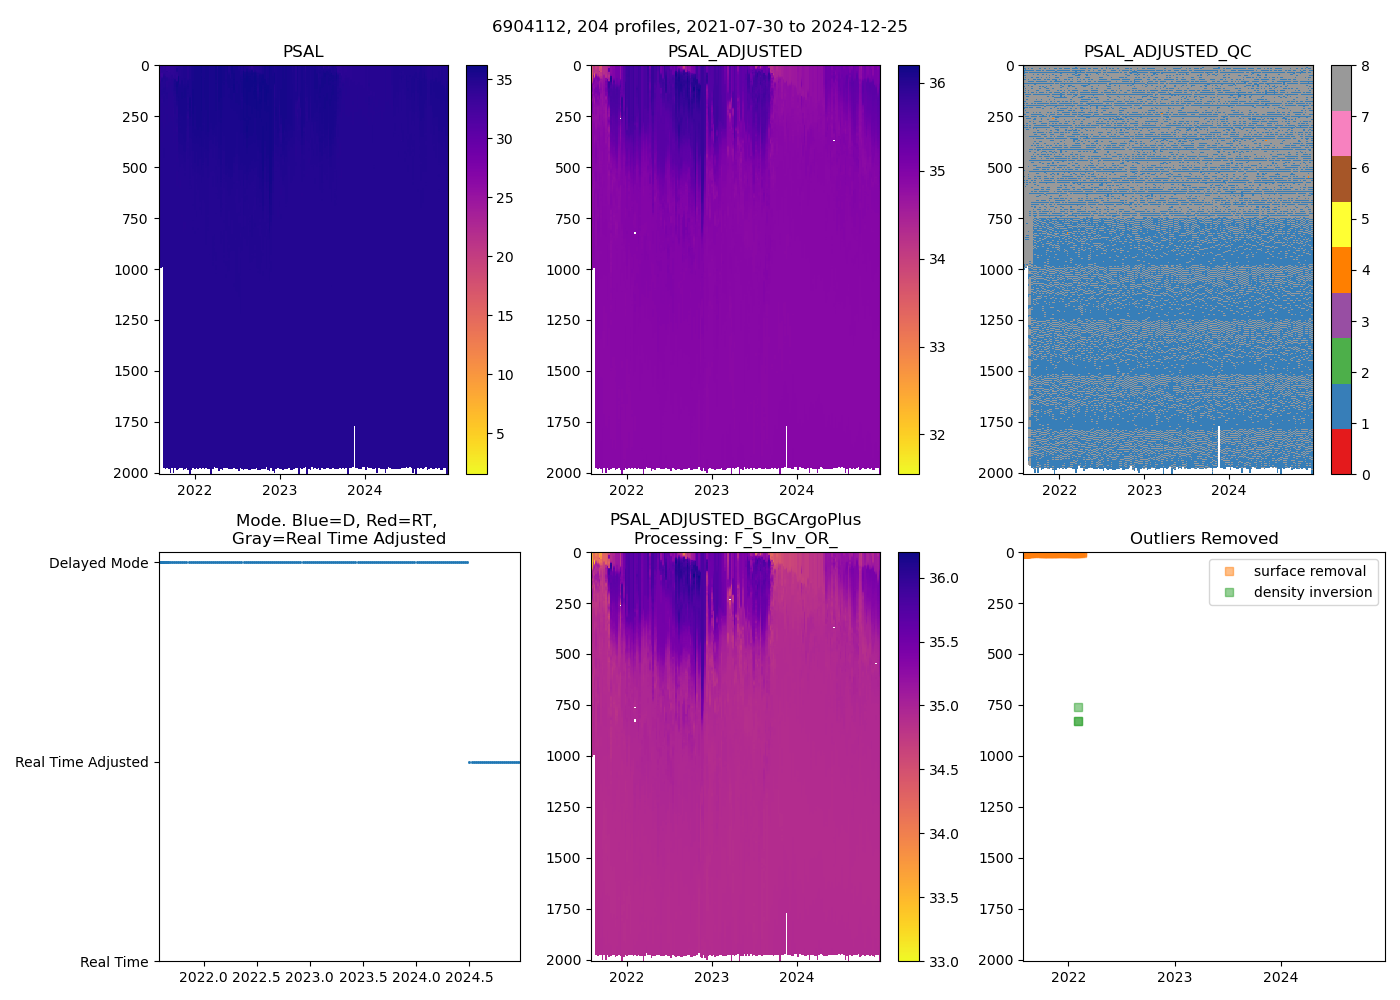Screen dimensions: 1400x1000
Task: Click the blue Real Time Adjusted line segment
Action: coord(494,762)
